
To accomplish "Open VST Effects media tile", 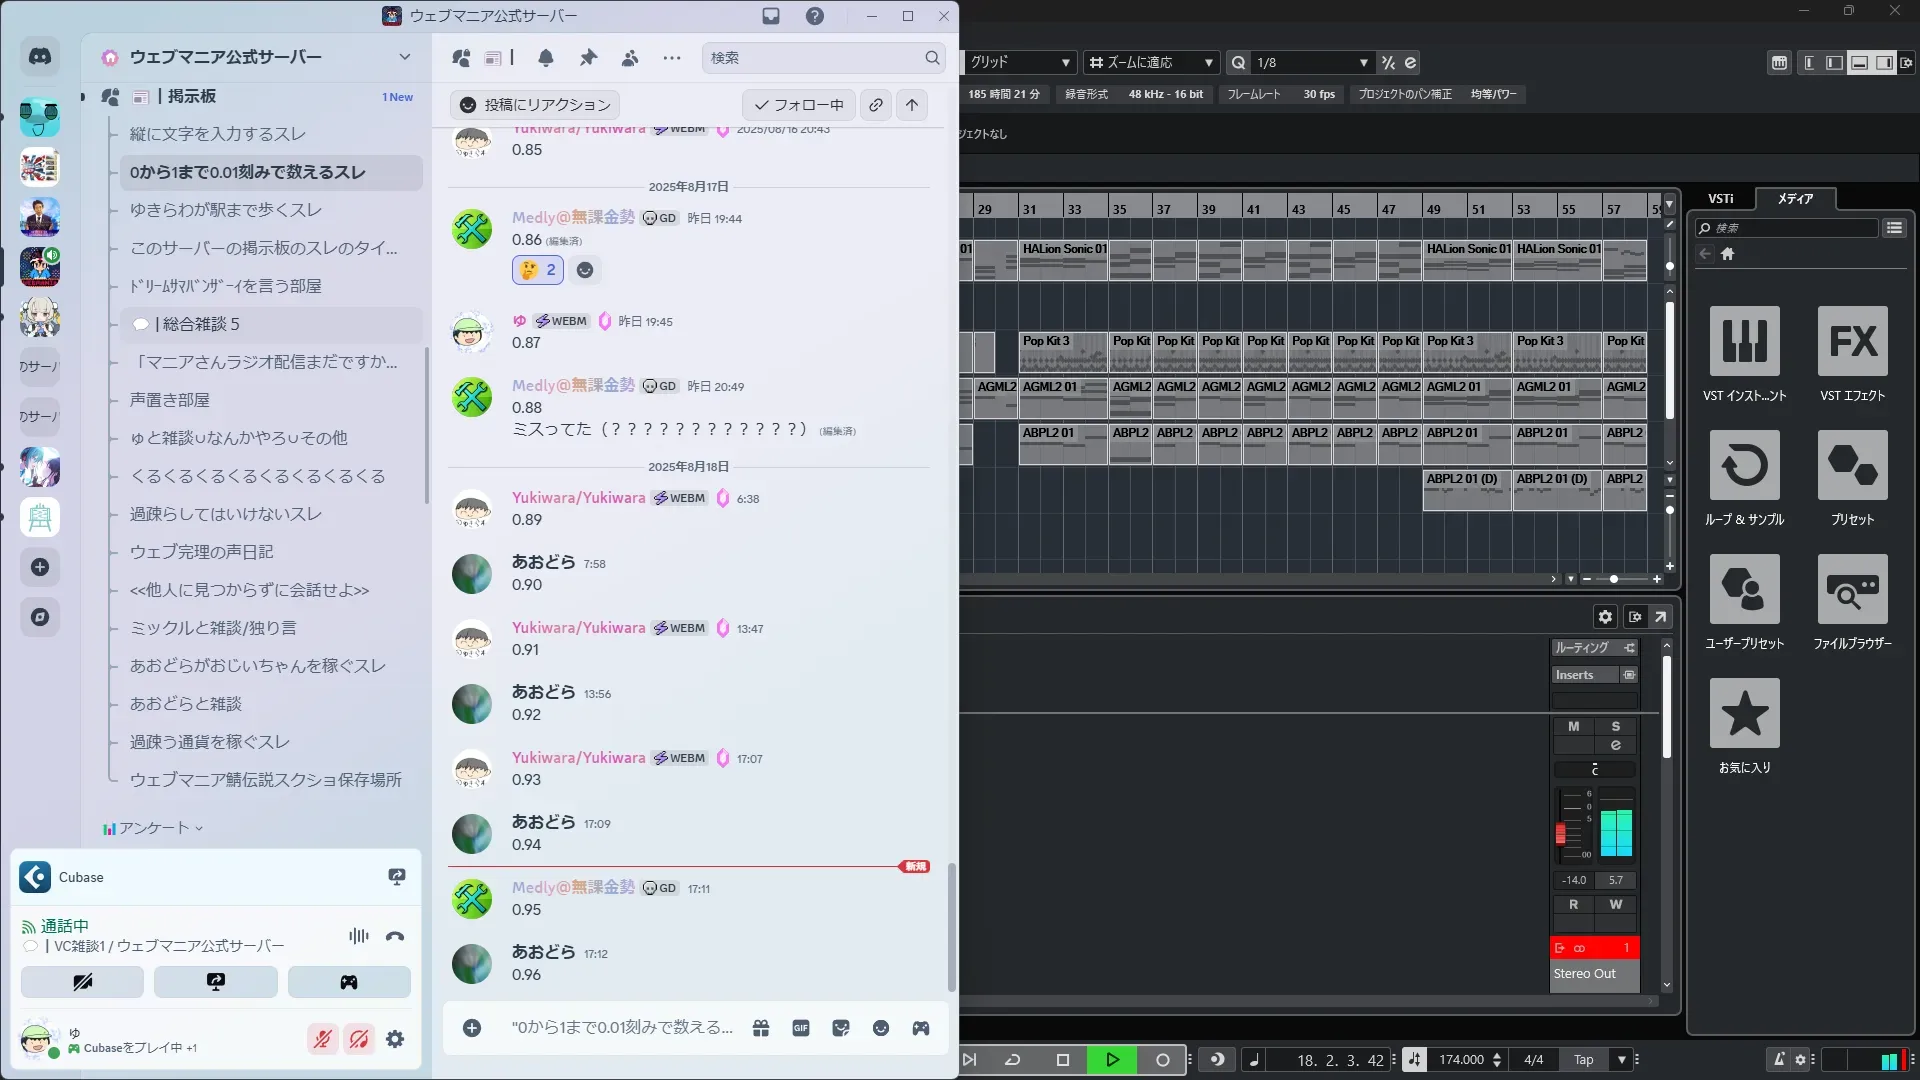I will click(x=1852, y=342).
